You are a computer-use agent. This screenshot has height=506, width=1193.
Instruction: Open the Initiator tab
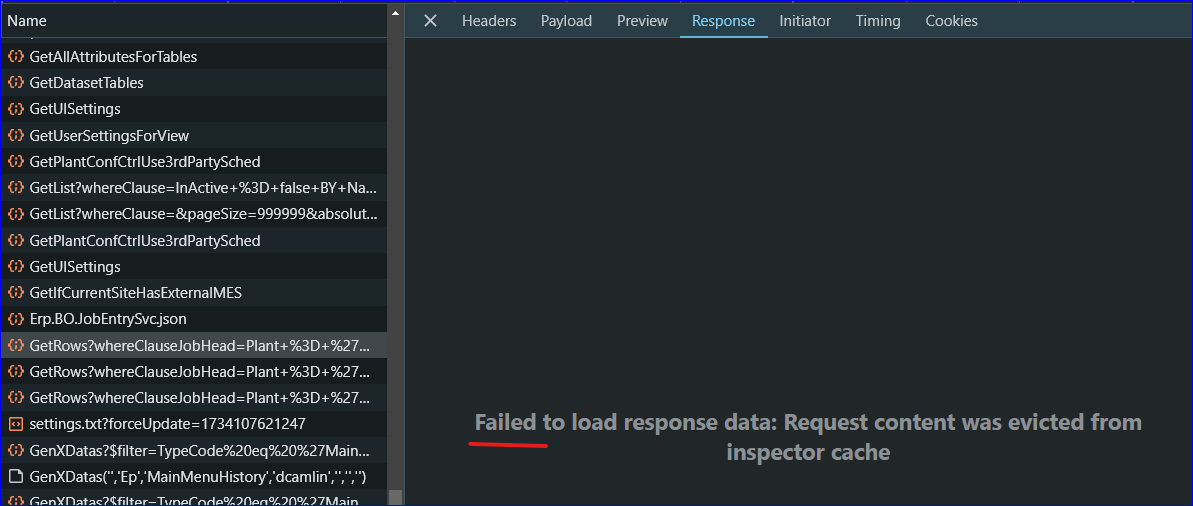coord(805,21)
